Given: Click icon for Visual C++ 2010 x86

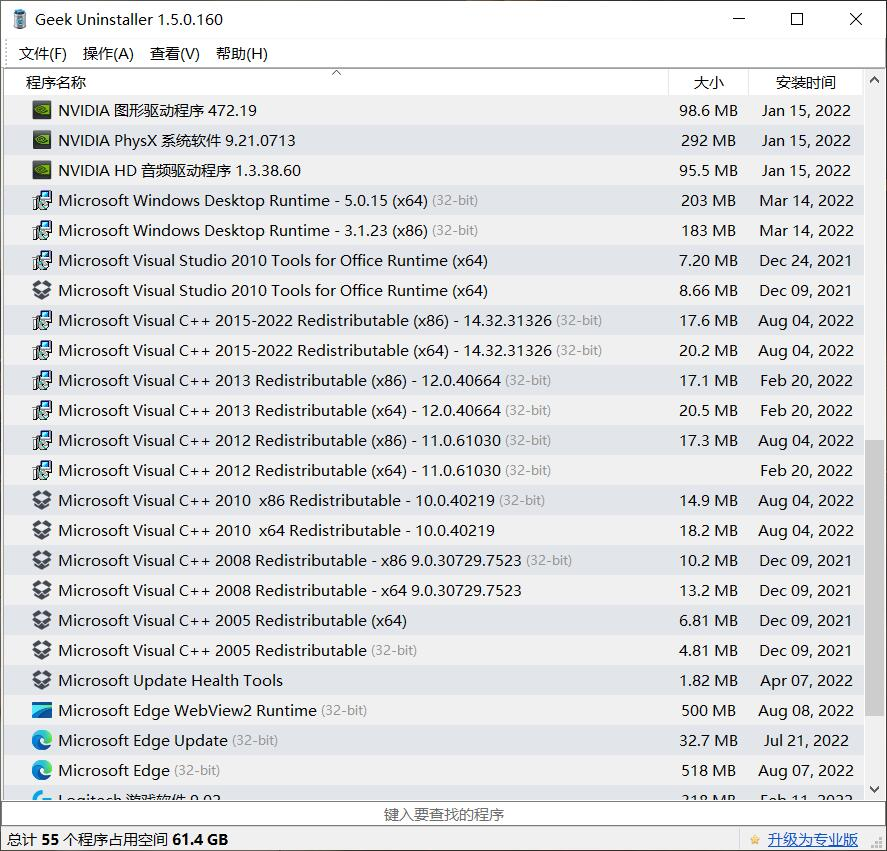Looking at the screenshot, I should 42,500.
